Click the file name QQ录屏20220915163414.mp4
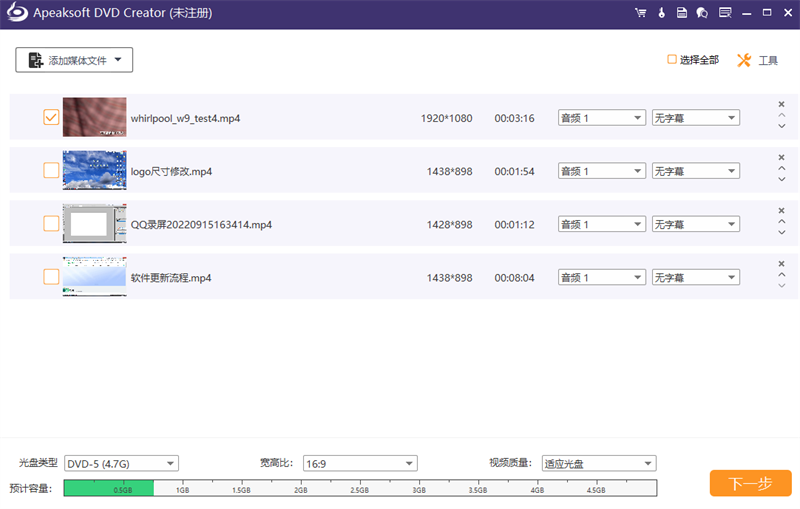The image size is (800, 509). (201, 224)
